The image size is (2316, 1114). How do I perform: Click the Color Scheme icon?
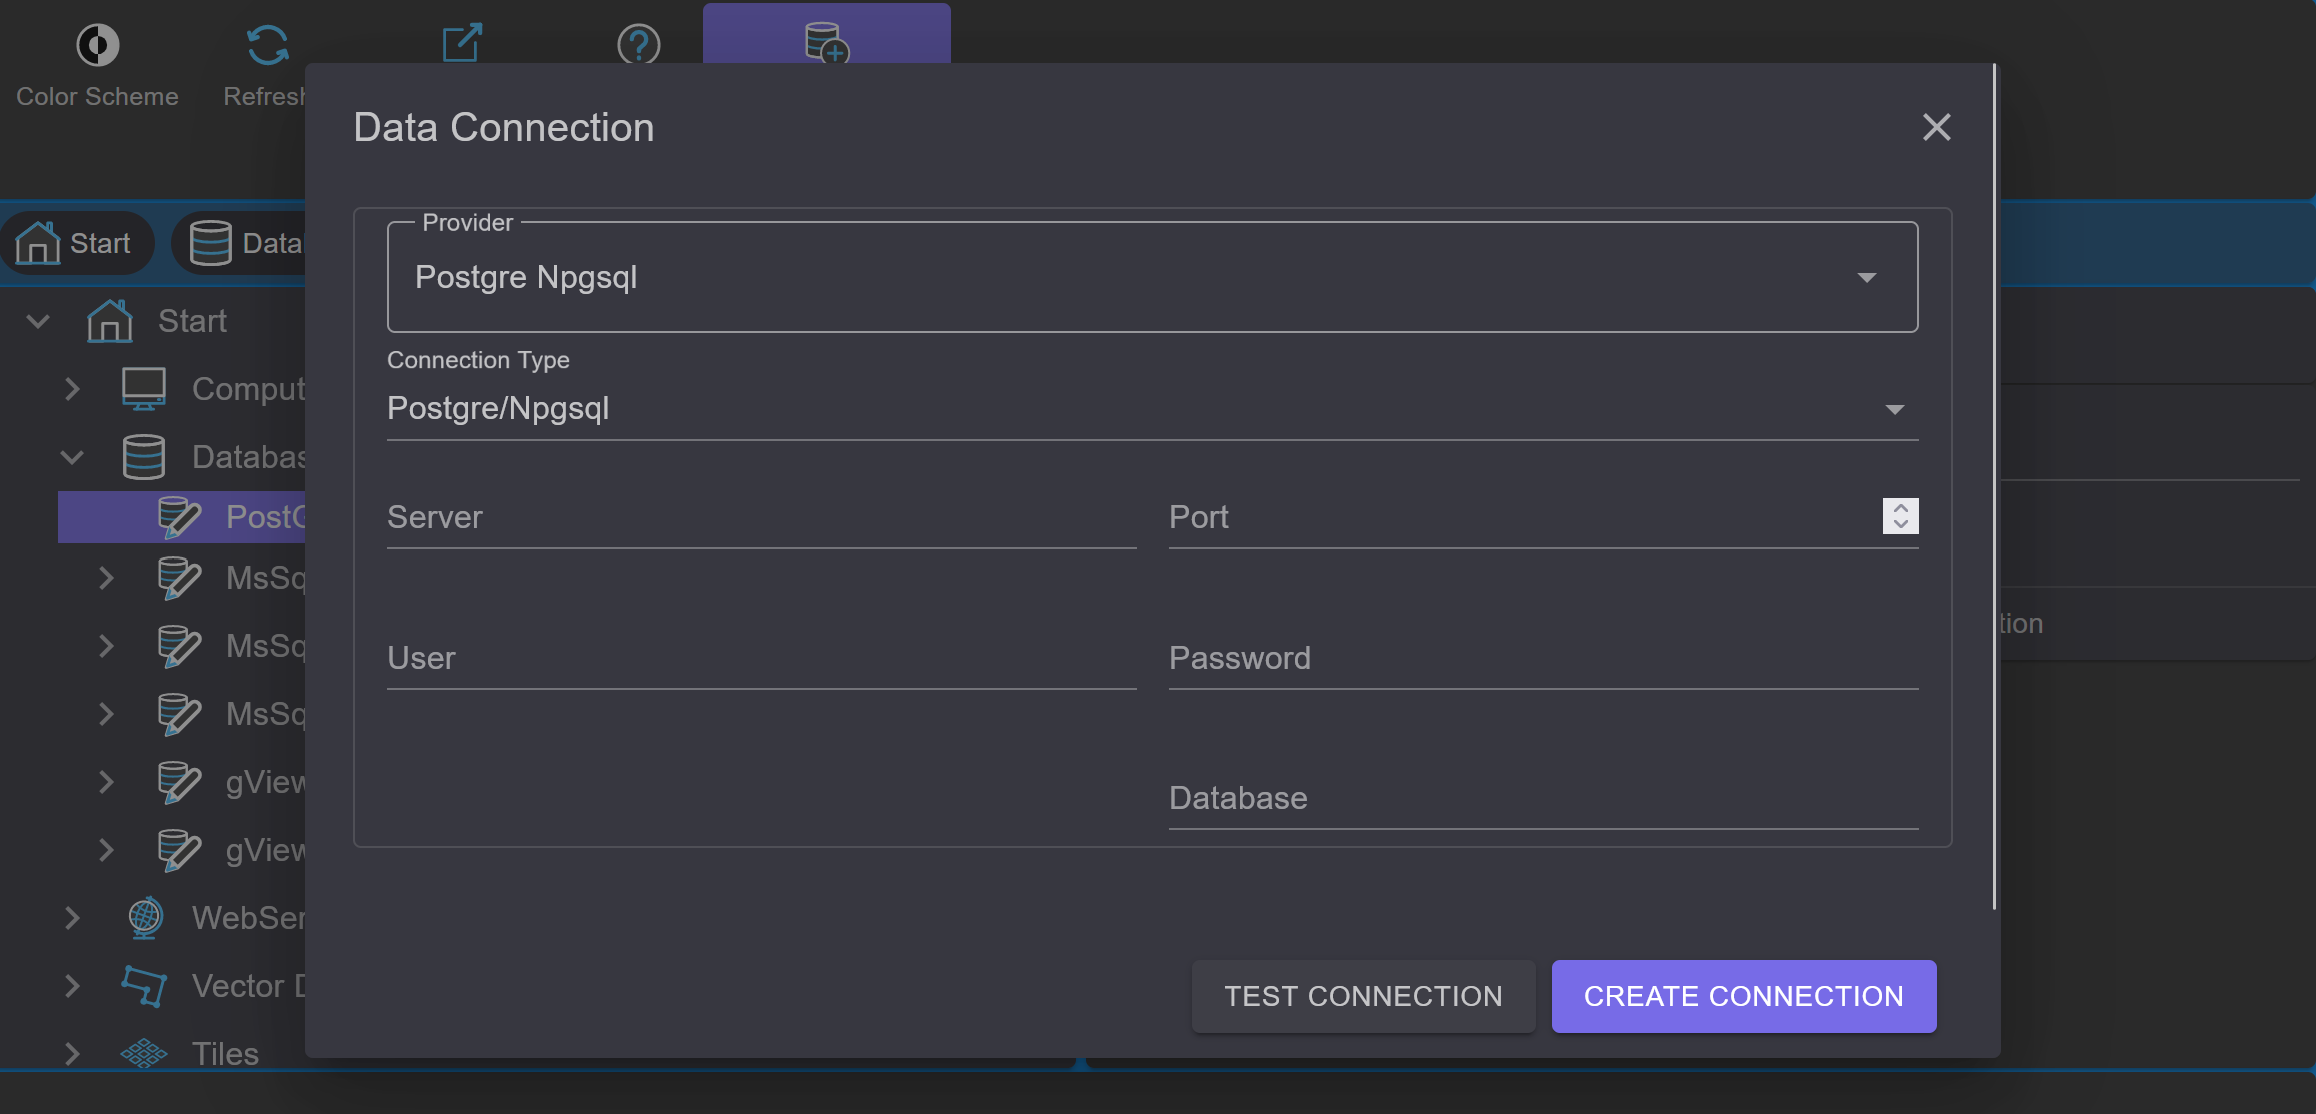(97, 45)
